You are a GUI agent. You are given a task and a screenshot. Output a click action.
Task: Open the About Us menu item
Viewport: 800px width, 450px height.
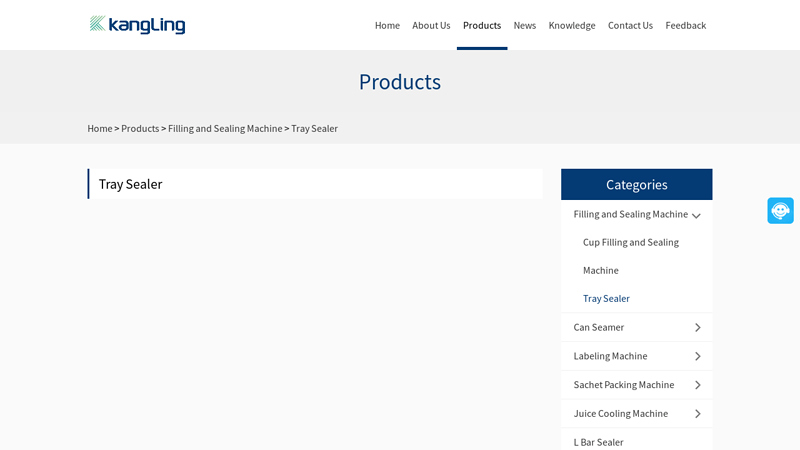[431, 26]
